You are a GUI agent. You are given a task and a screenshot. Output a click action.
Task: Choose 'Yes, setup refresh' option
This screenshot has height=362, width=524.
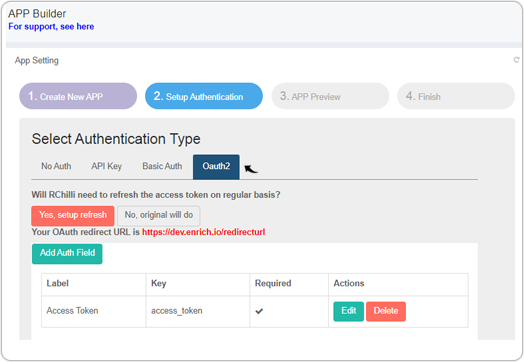[x=73, y=215]
